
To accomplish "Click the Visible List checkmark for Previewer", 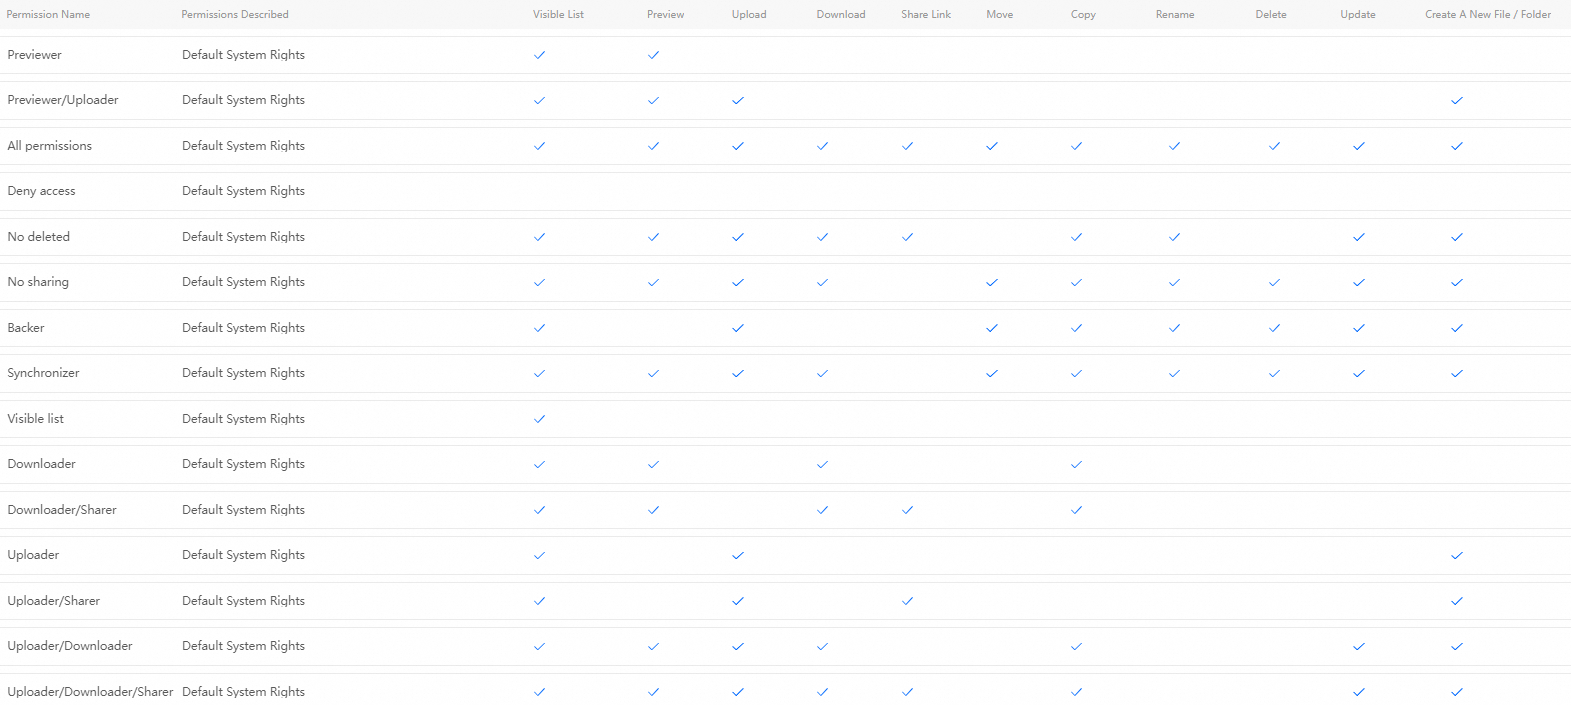I will [x=539, y=55].
